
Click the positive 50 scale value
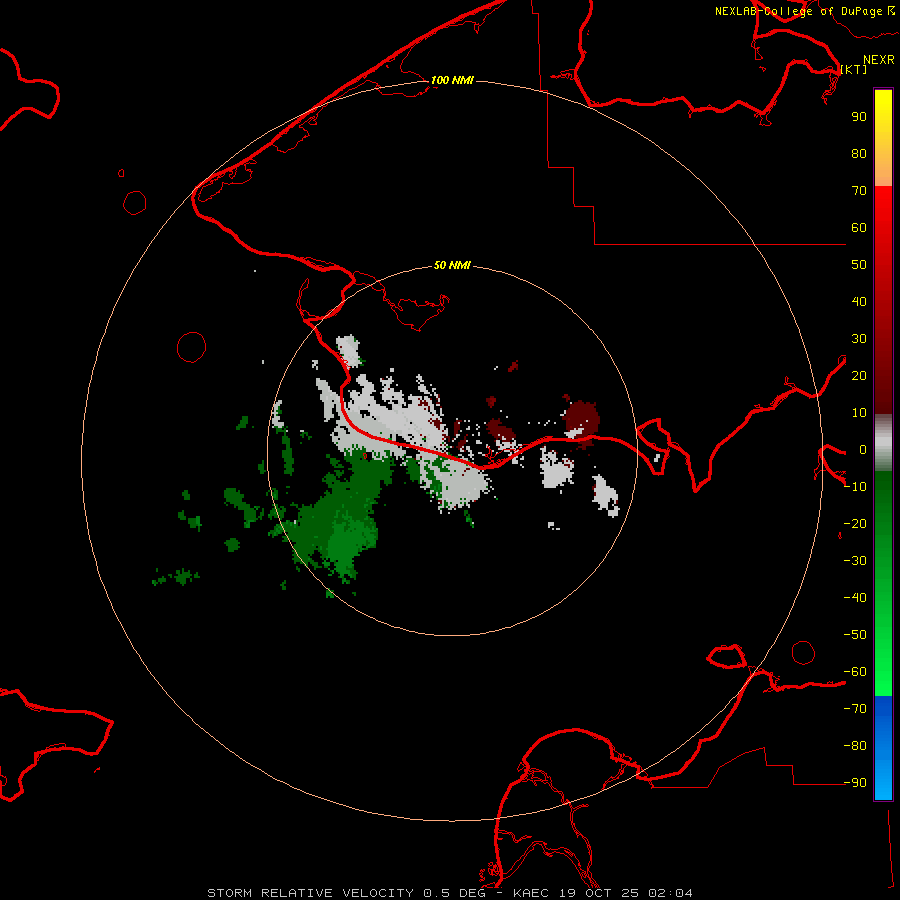tap(859, 265)
